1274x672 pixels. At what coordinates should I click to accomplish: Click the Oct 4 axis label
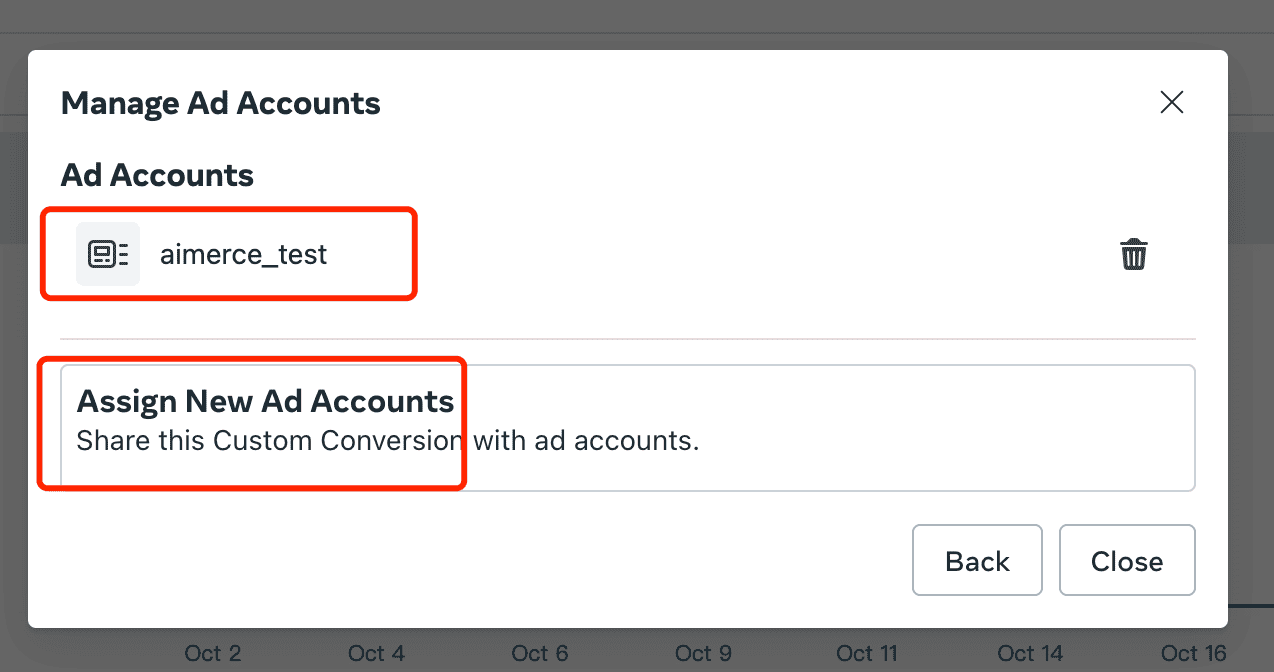pyautogui.click(x=376, y=653)
